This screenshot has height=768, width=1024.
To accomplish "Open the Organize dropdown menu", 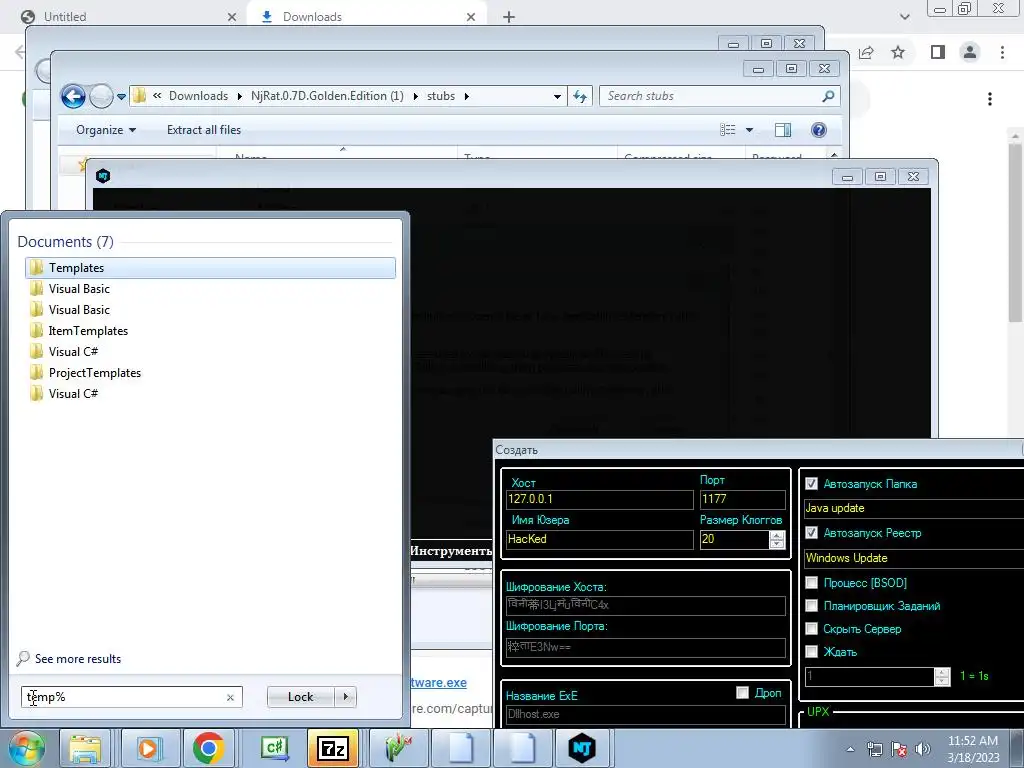I will tap(106, 130).
